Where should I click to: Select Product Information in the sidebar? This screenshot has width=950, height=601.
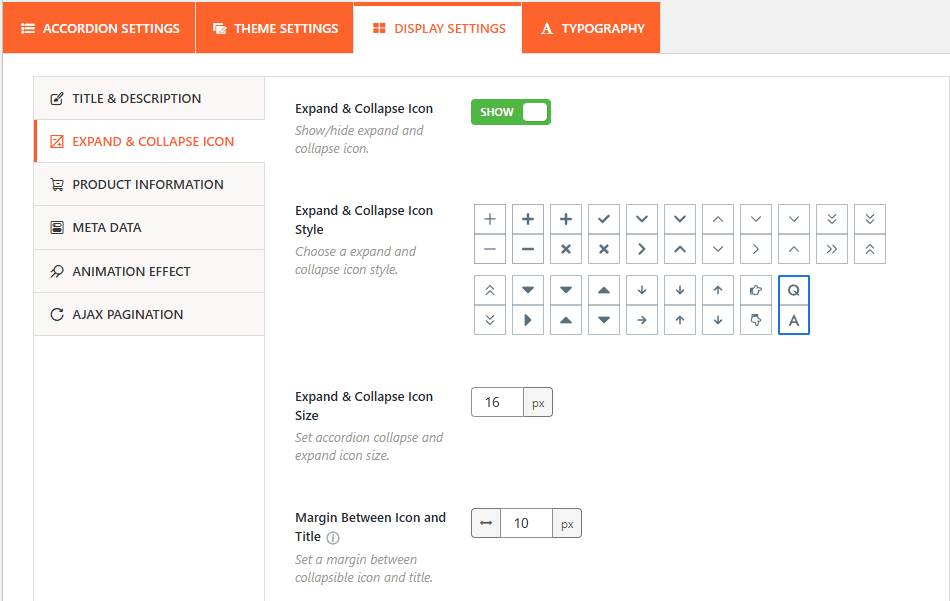click(149, 184)
